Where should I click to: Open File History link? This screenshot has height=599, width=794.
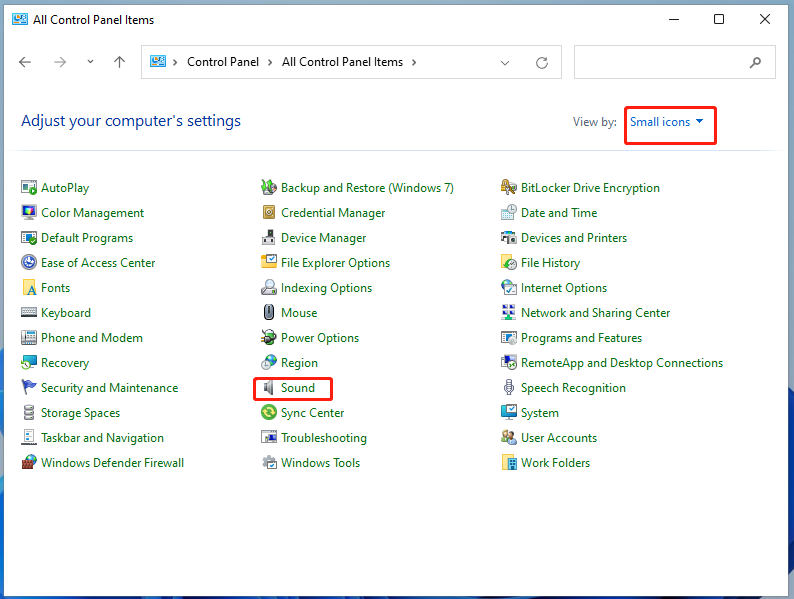[x=550, y=263]
